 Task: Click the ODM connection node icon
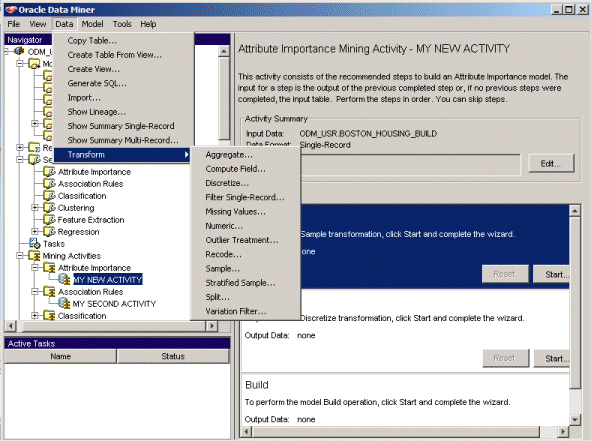pyautogui.click(x=19, y=51)
